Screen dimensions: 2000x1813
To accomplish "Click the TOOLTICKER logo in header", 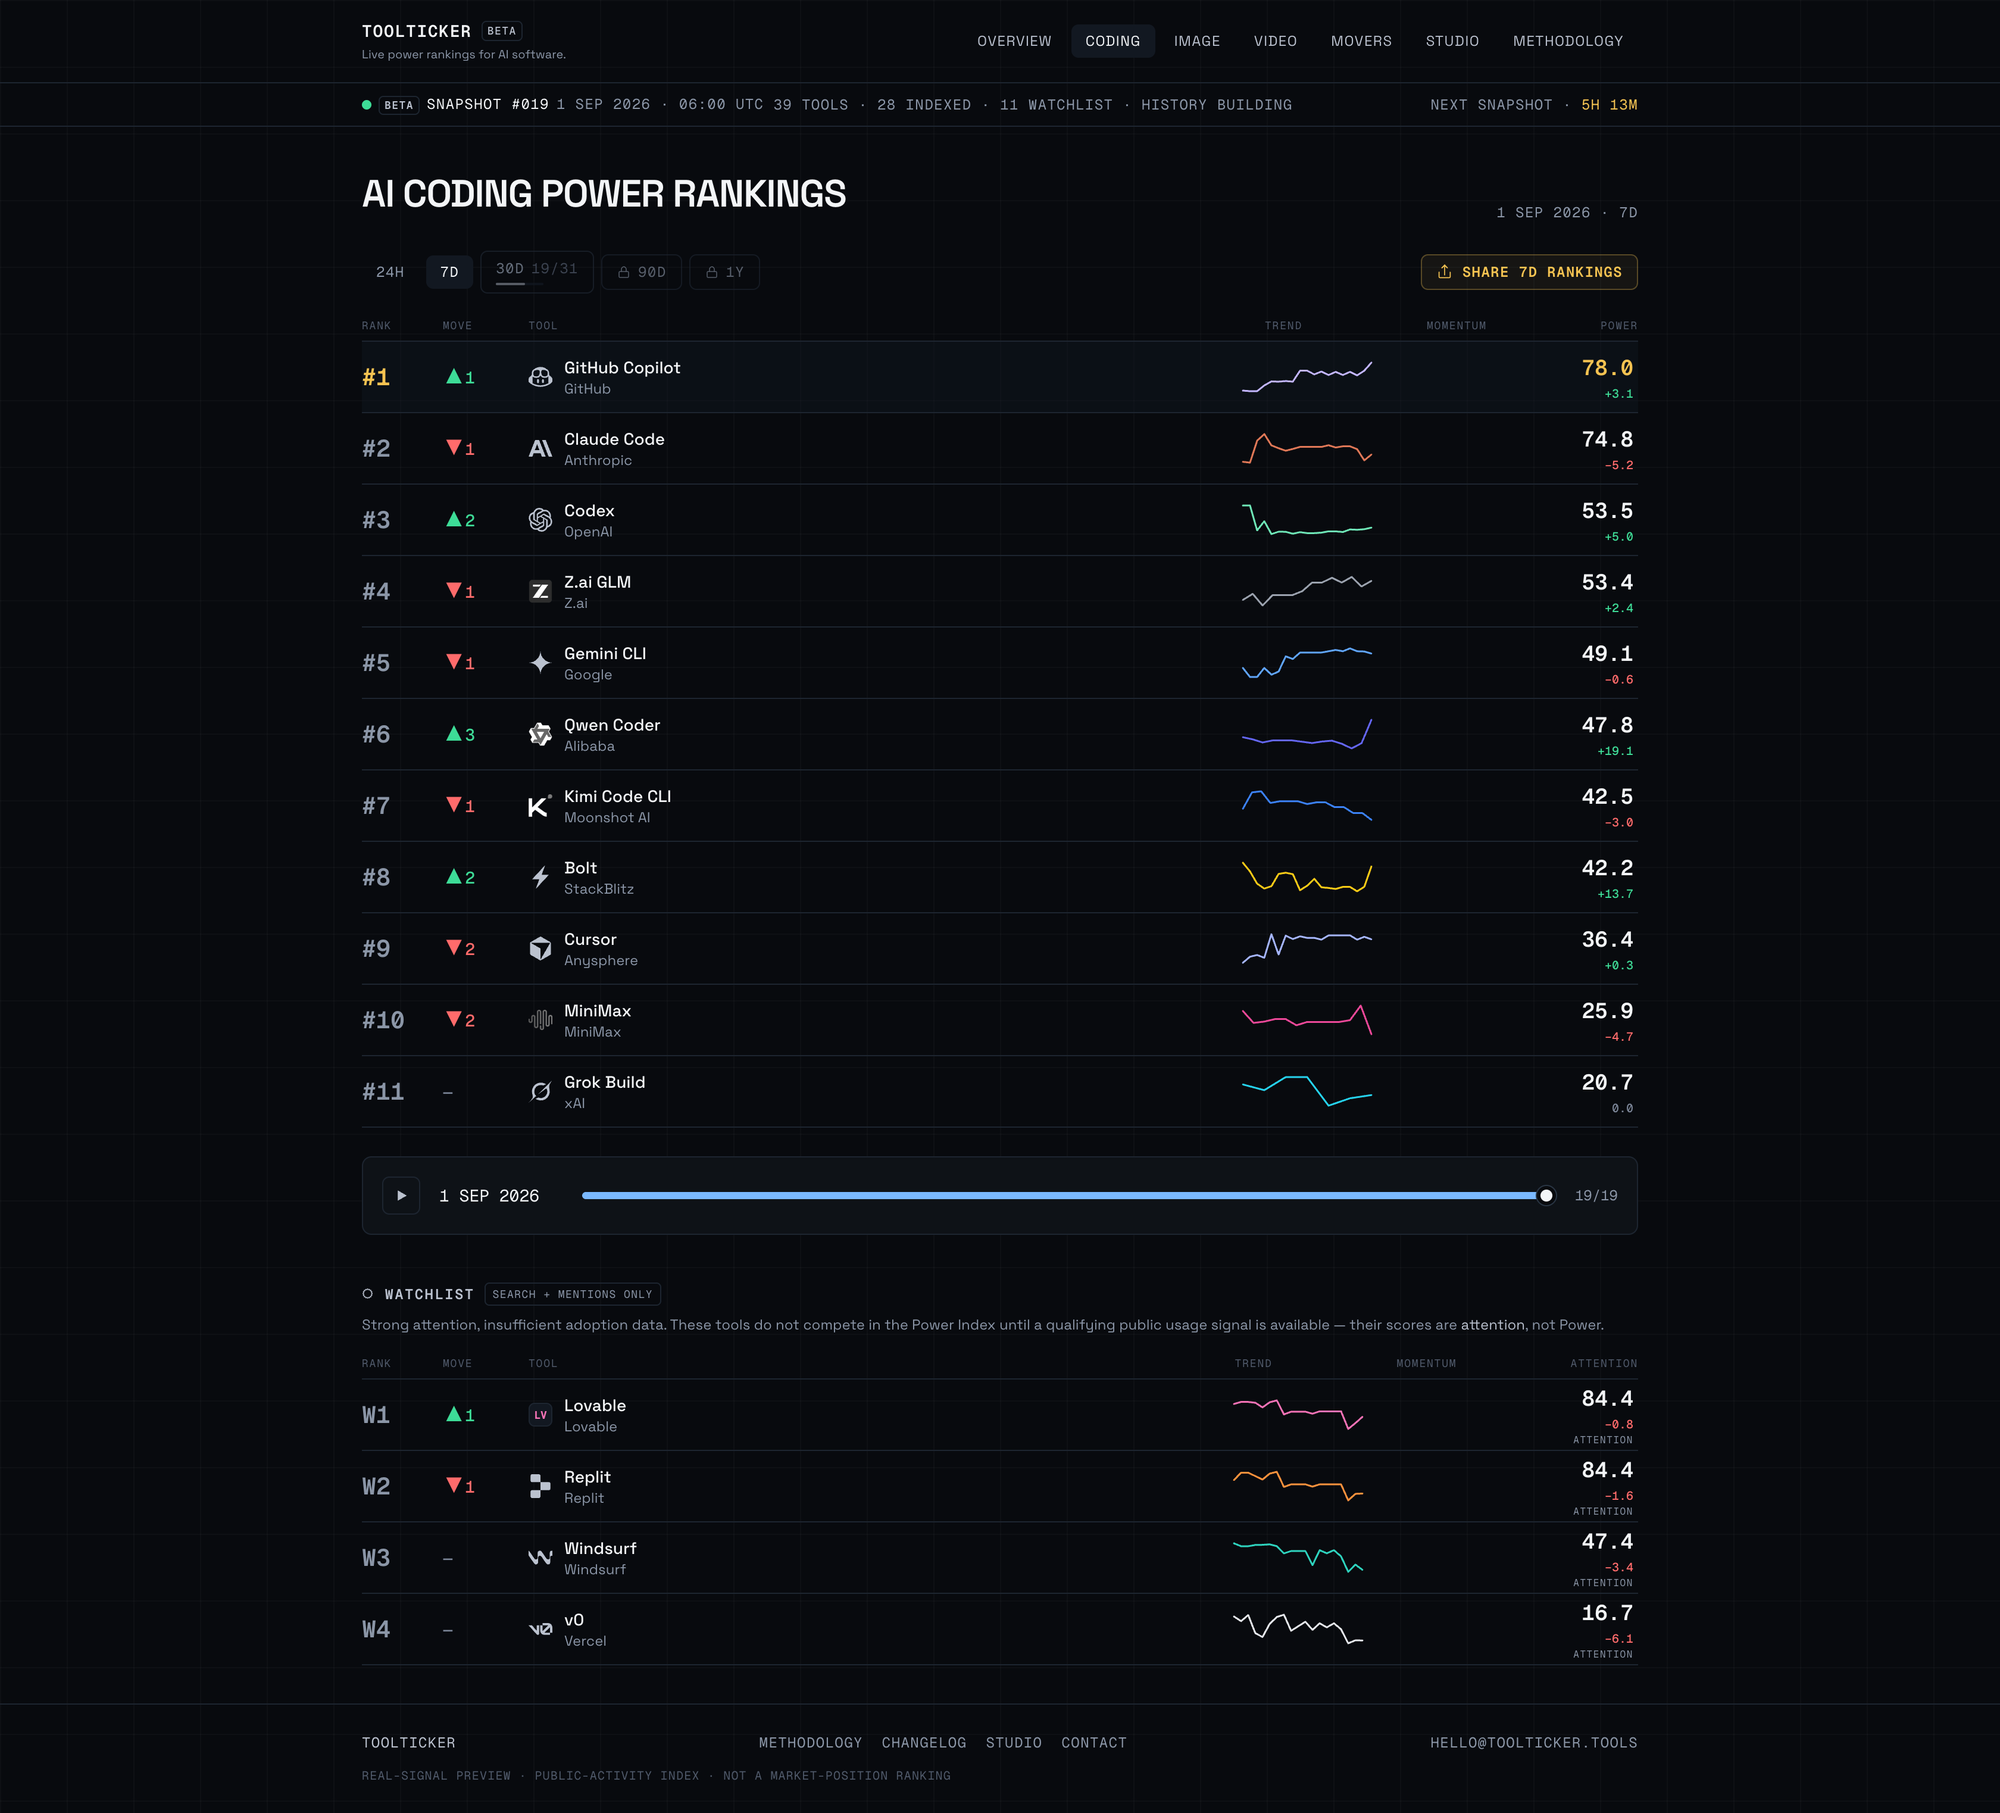I will (x=416, y=31).
